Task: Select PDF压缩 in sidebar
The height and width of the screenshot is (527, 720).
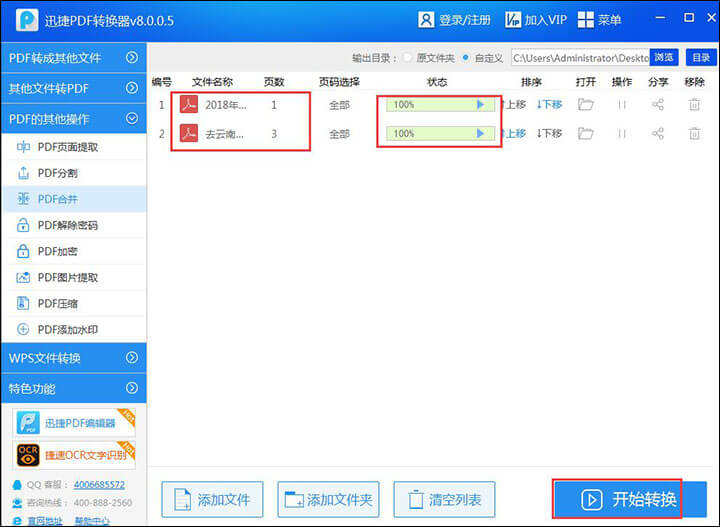Action: (73, 303)
